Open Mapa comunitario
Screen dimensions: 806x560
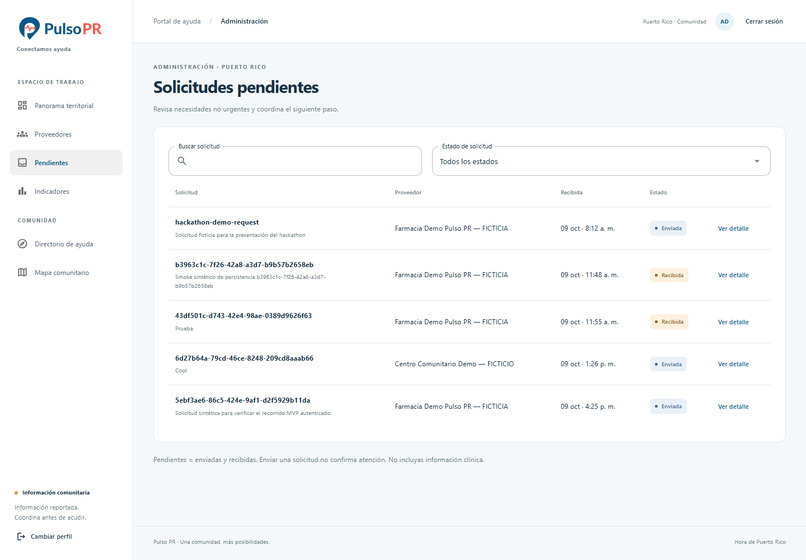coord(66,273)
